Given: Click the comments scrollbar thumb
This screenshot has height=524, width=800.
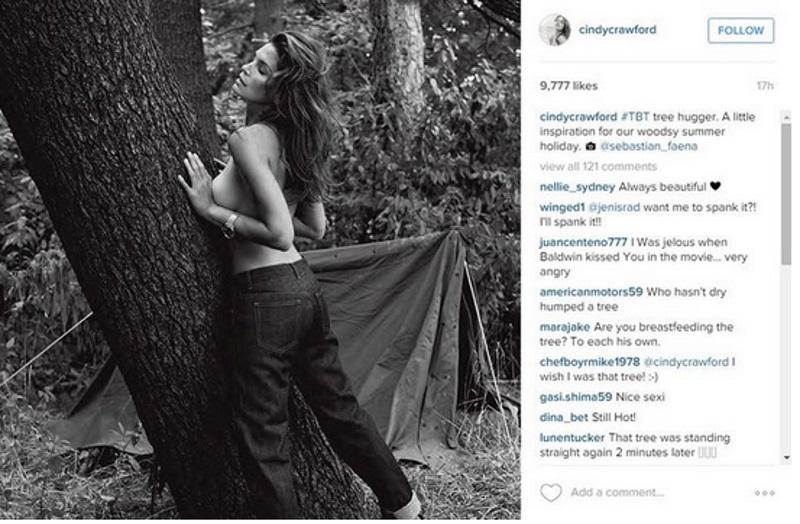Looking at the screenshot, I should tap(786, 194).
